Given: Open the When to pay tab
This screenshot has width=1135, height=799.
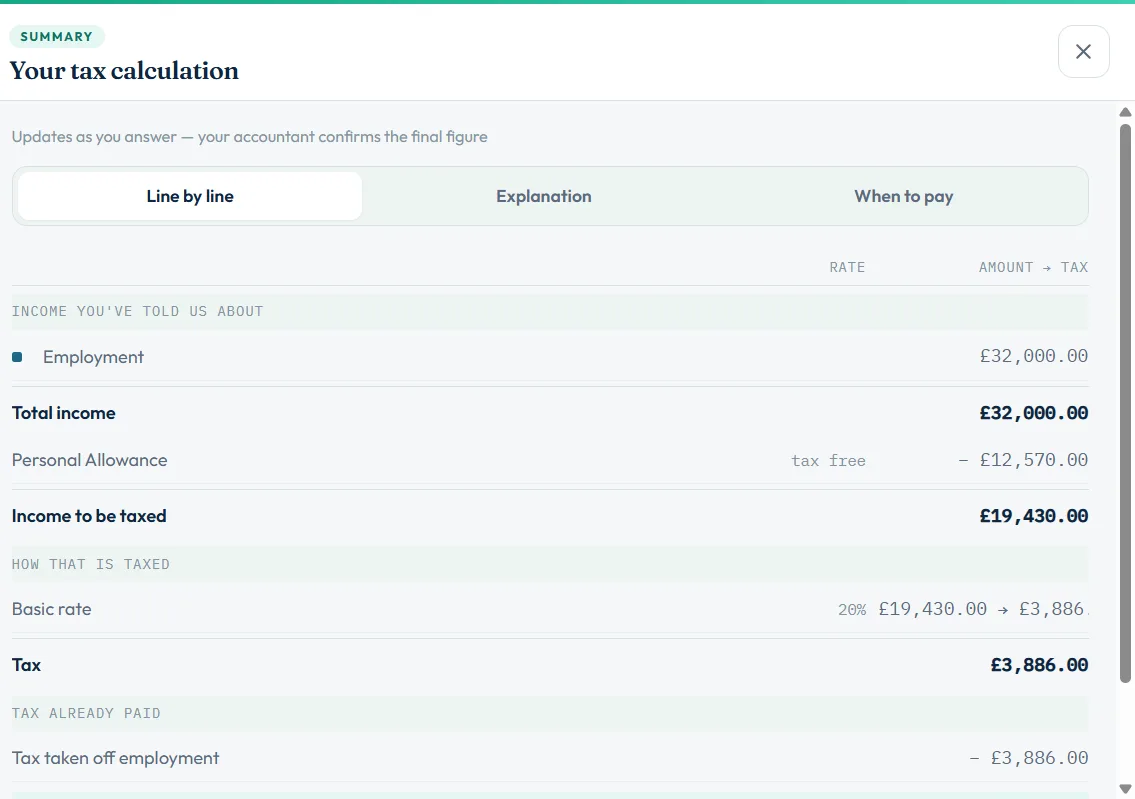Looking at the screenshot, I should click(x=903, y=196).
